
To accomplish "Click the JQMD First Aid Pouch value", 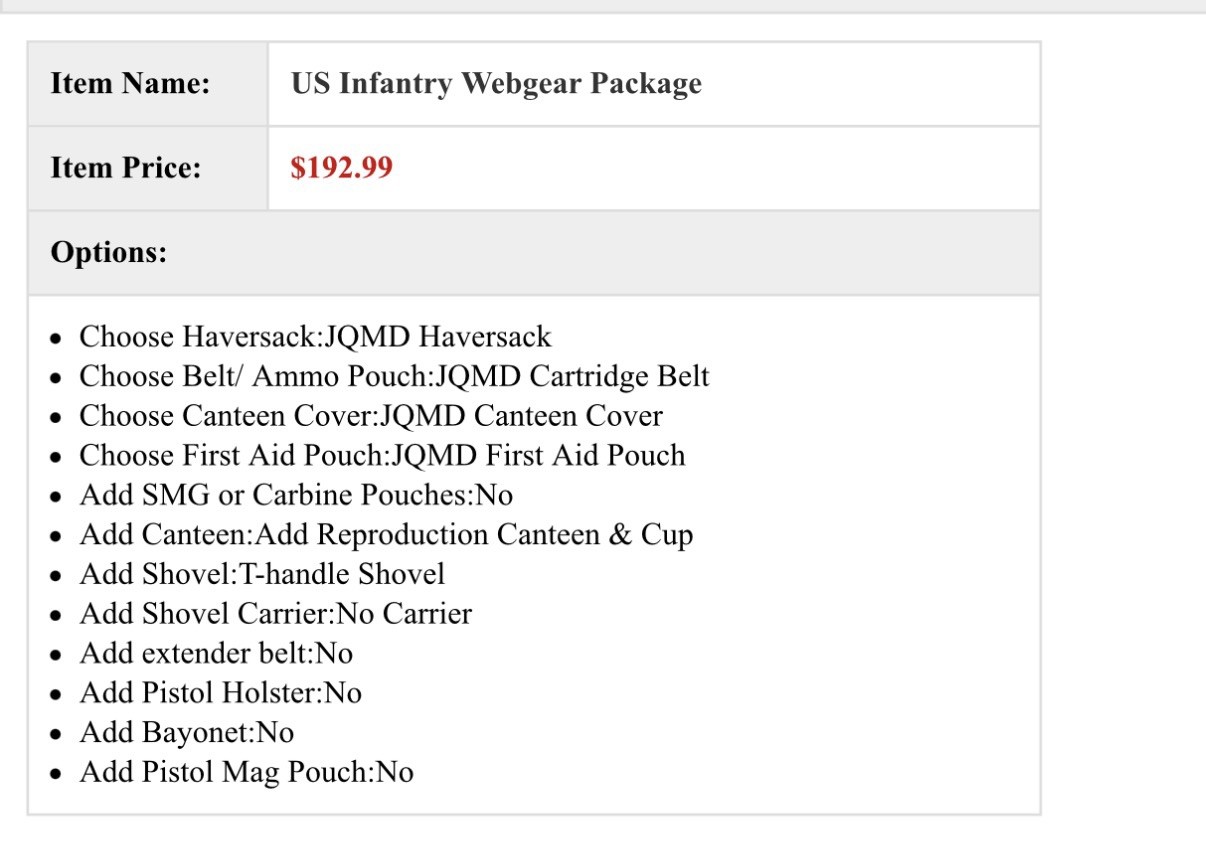I will [540, 456].
